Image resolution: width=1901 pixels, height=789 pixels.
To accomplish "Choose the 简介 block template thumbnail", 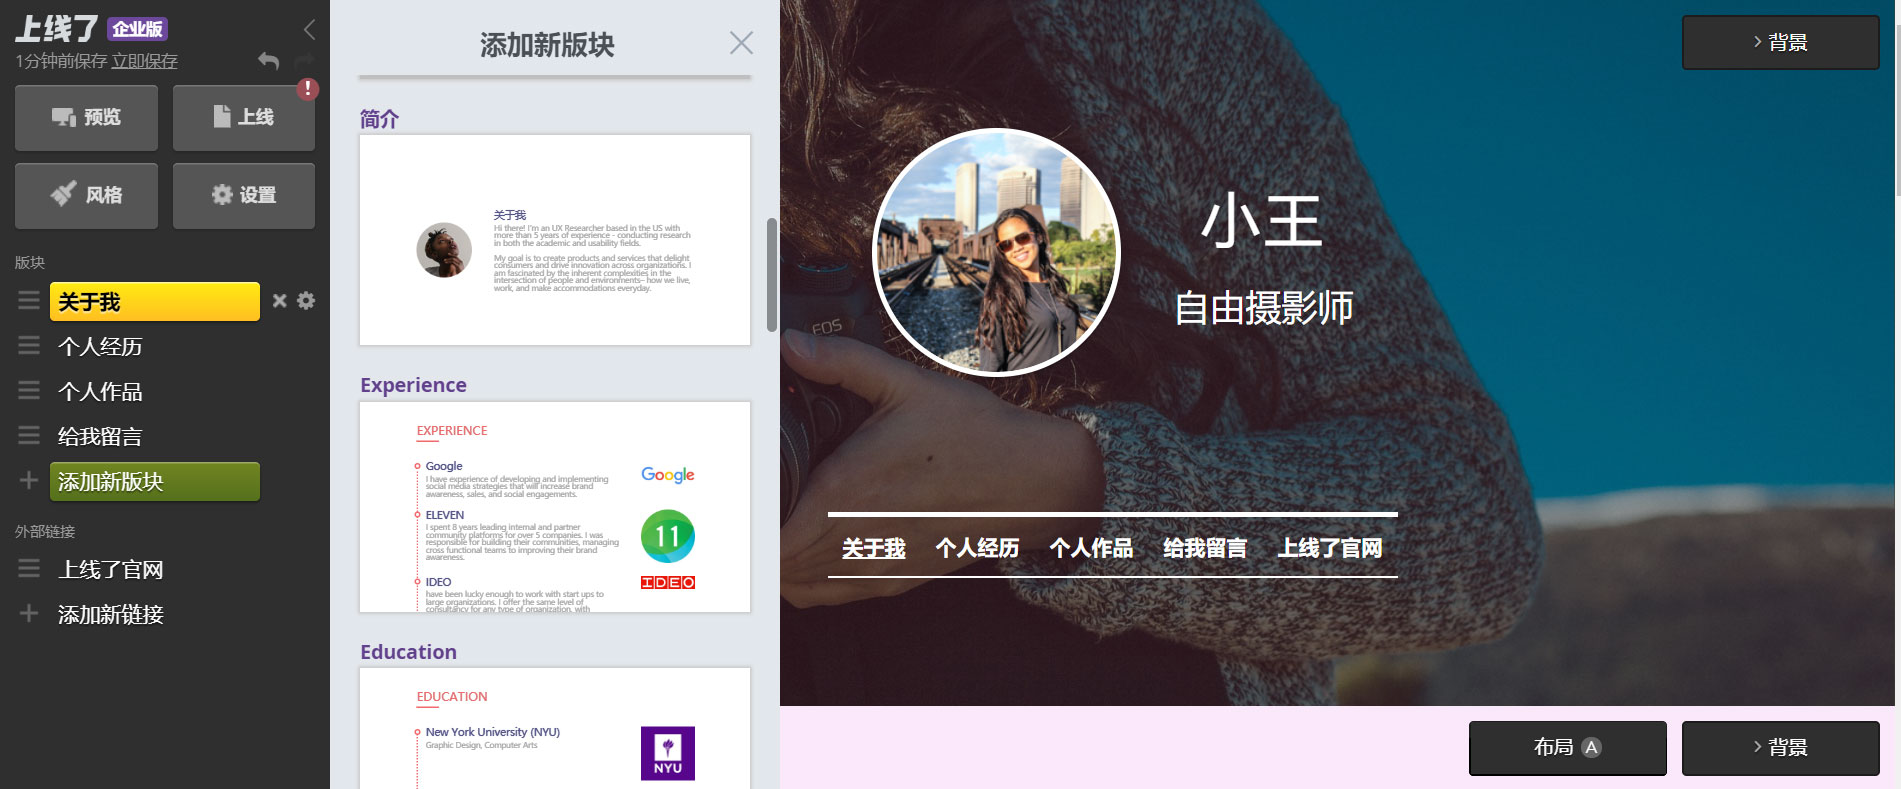I will (x=555, y=240).
